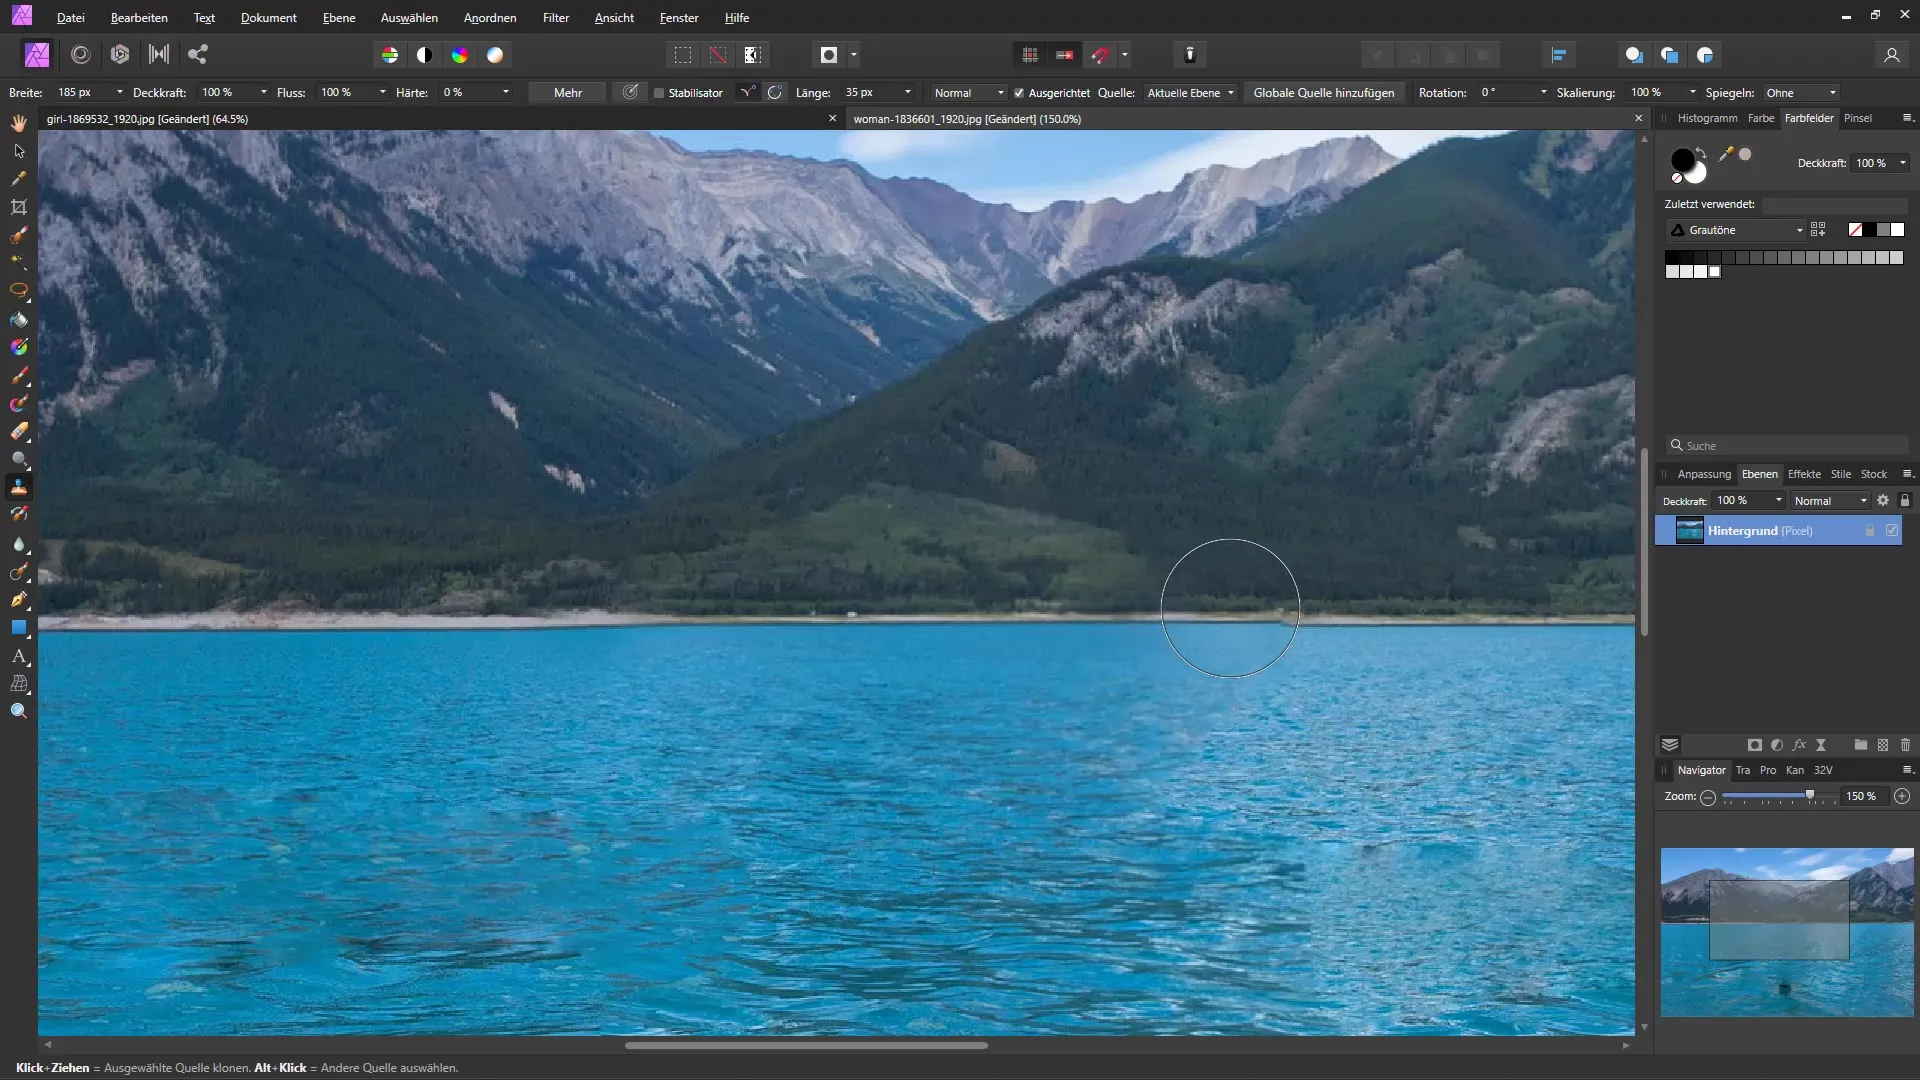Screen dimensions: 1920x1080
Task: Select the Move tool
Action: coord(18,149)
